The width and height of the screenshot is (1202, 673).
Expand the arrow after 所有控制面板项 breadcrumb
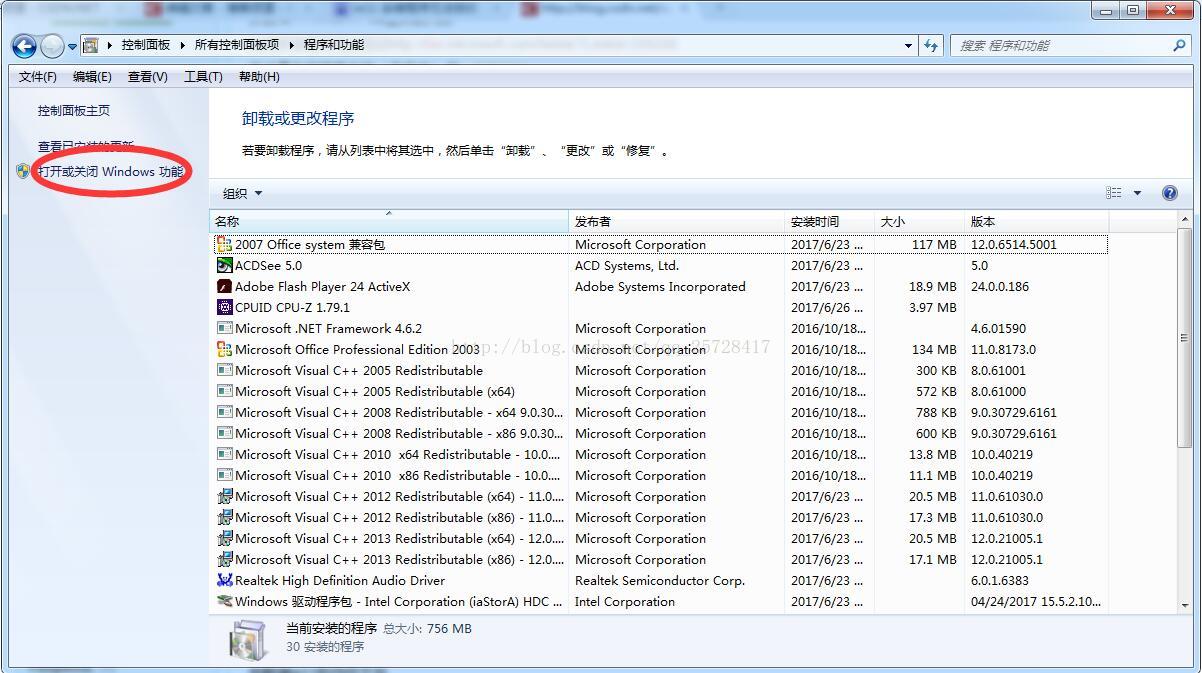point(292,45)
